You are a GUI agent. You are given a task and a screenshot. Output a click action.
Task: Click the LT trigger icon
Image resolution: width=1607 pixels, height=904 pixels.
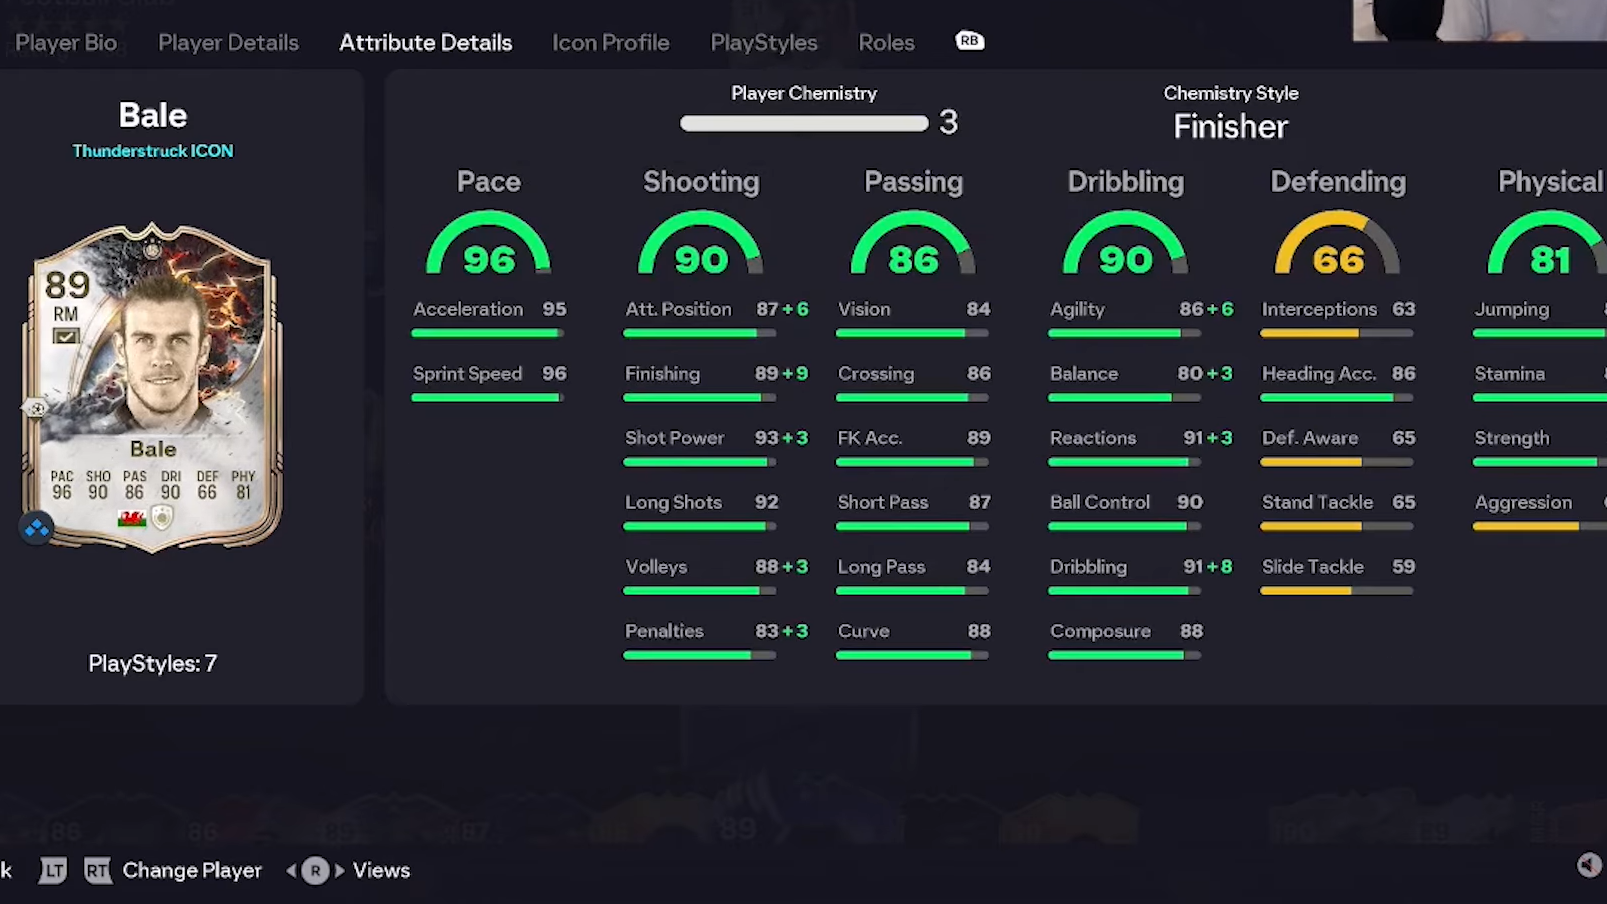tap(53, 871)
